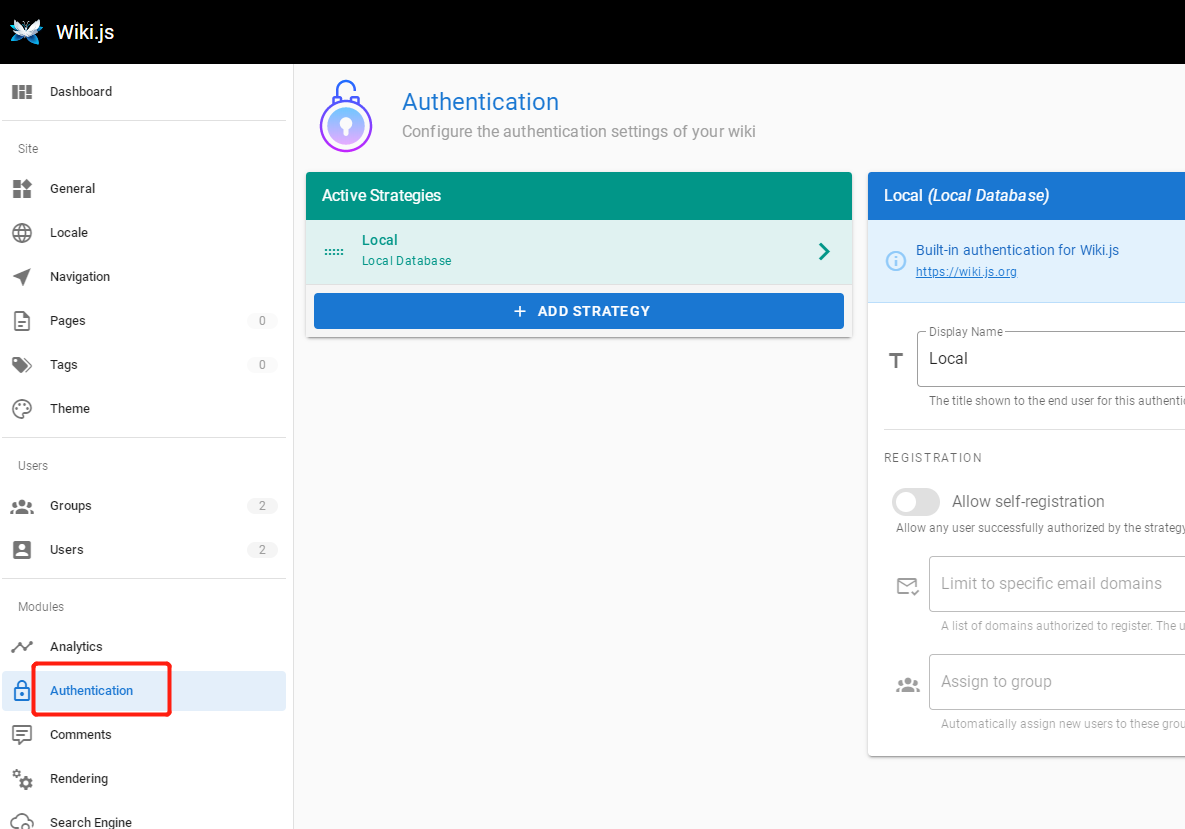The width and height of the screenshot is (1185, 829).
Task: Click the Rendering gears icon
Action: pyautogui.click(x=22, y=778)
